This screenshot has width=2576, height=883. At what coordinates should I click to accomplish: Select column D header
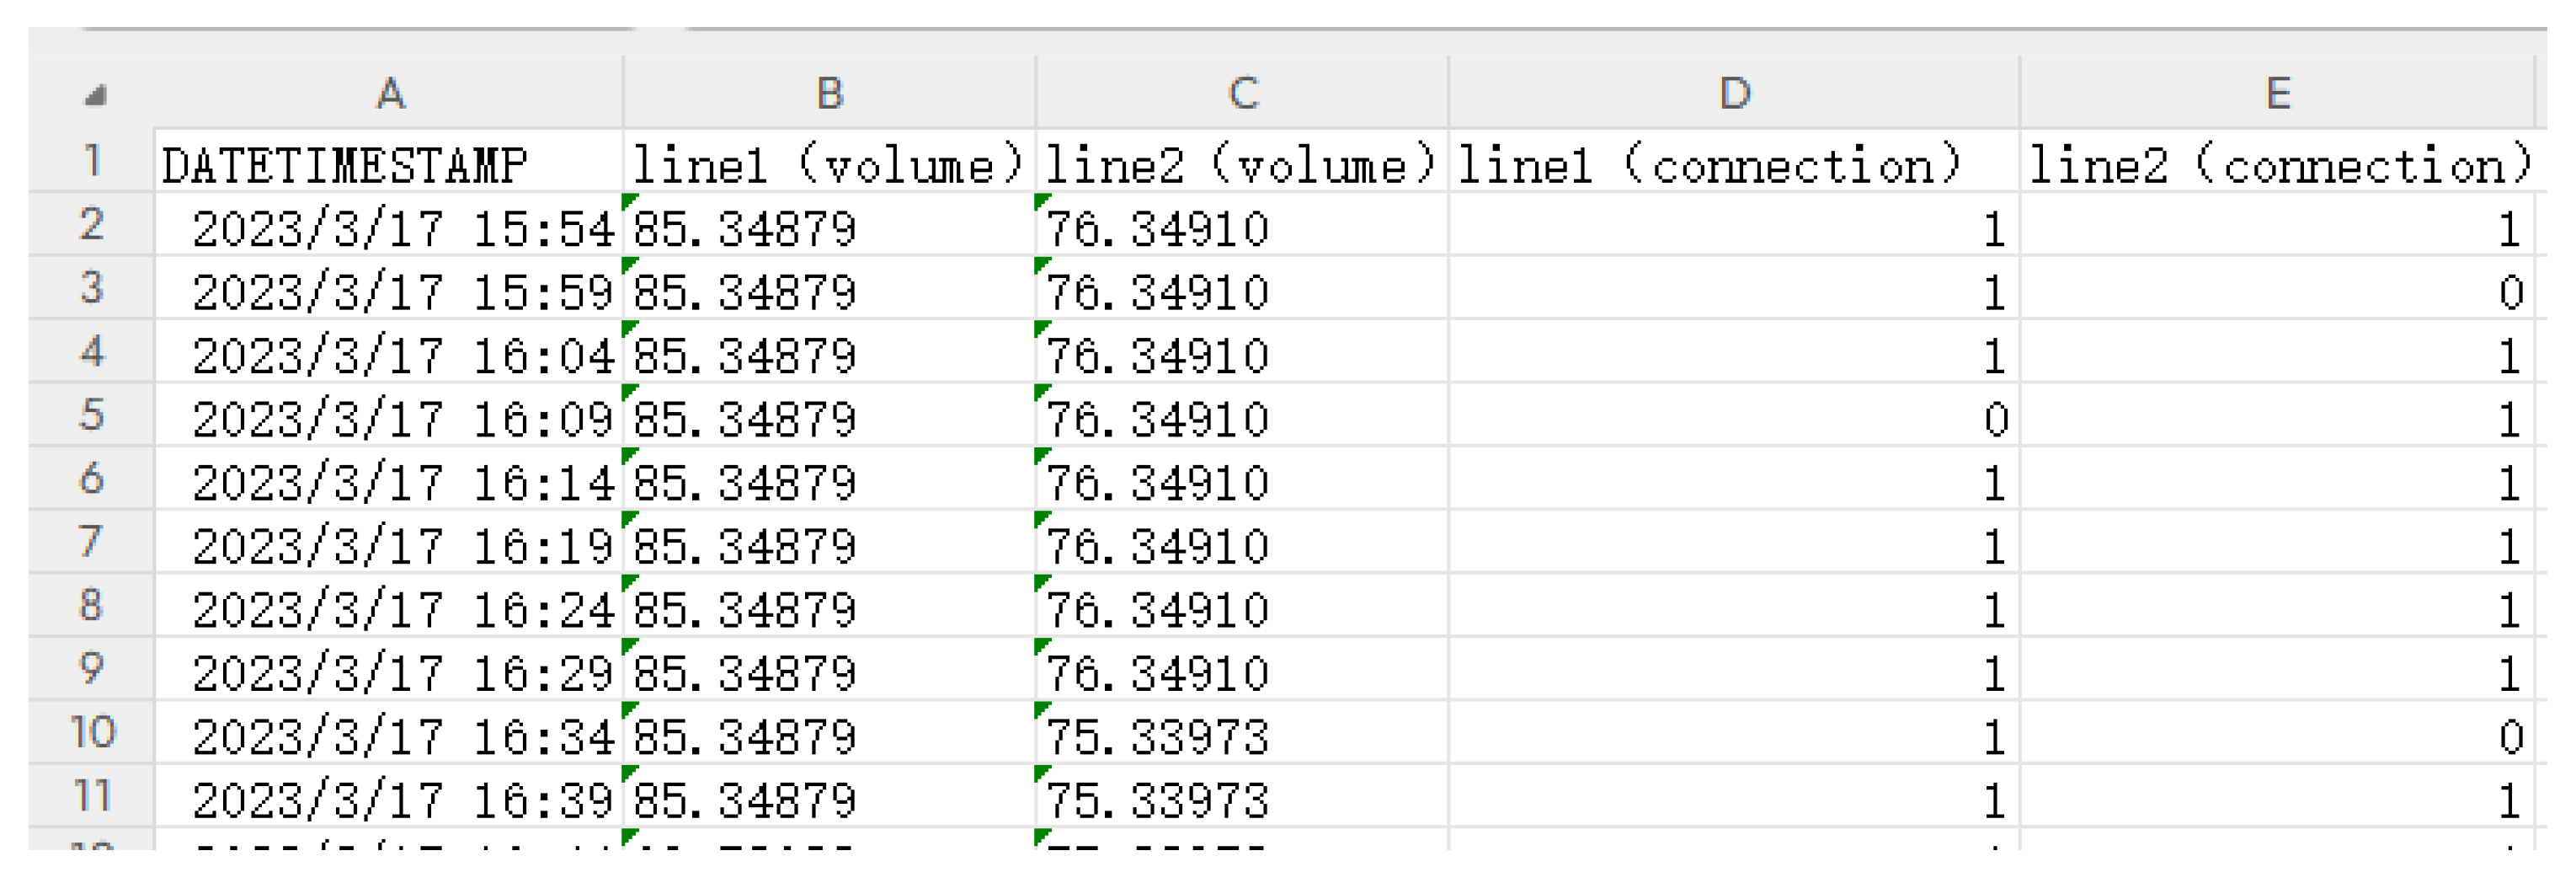[x=1734, y=94]
